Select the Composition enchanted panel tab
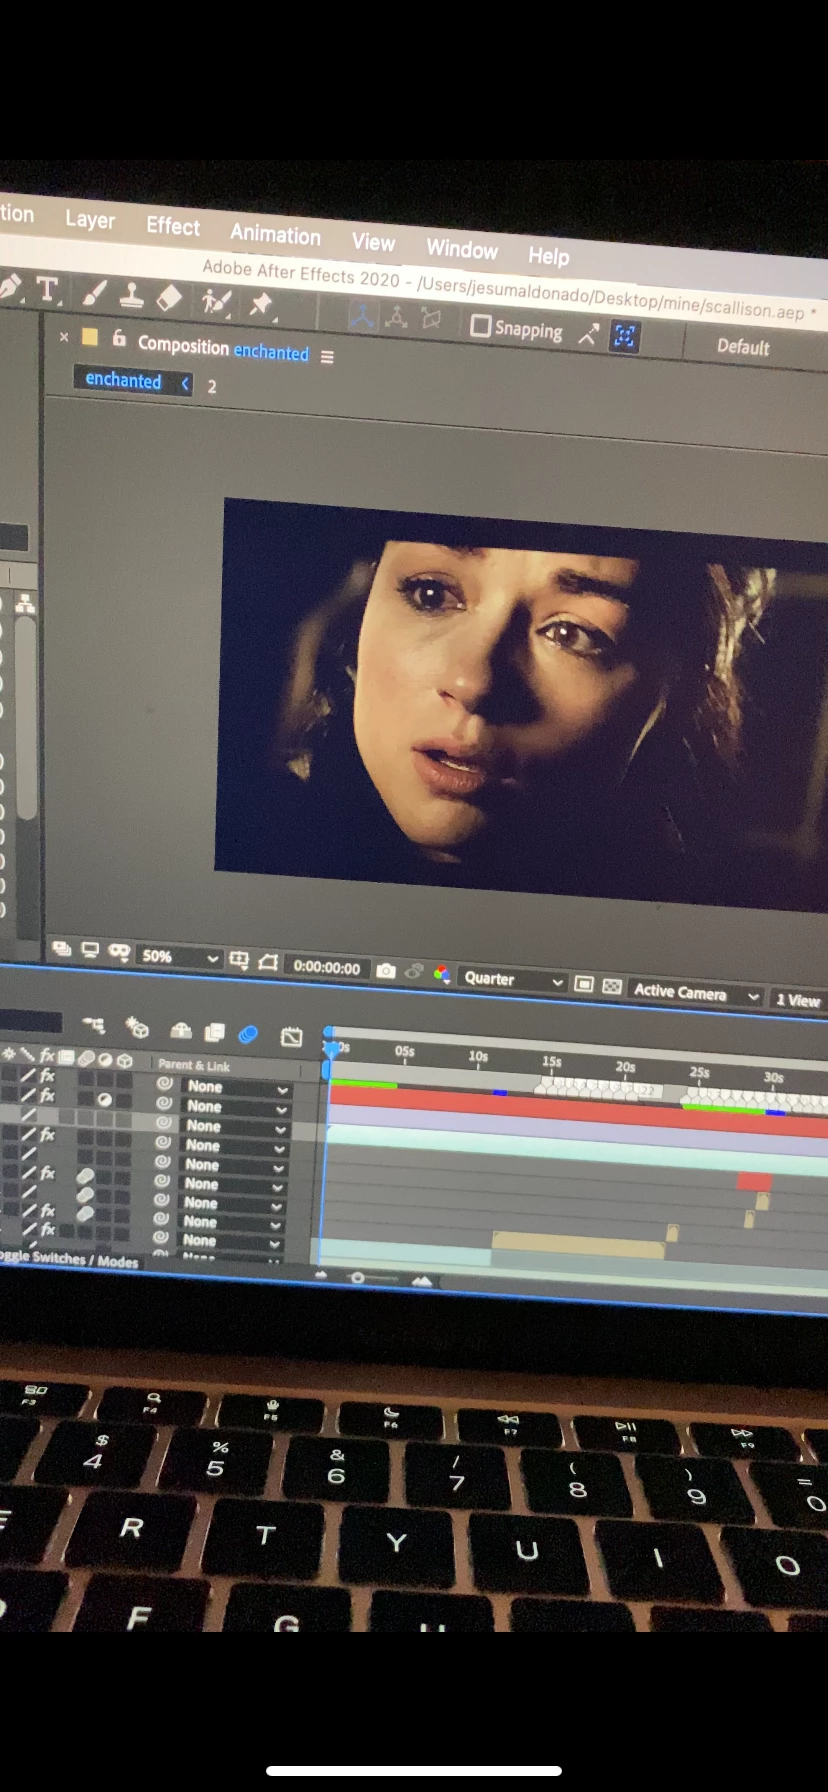828x1792 pixels. (x=223, y=348)
